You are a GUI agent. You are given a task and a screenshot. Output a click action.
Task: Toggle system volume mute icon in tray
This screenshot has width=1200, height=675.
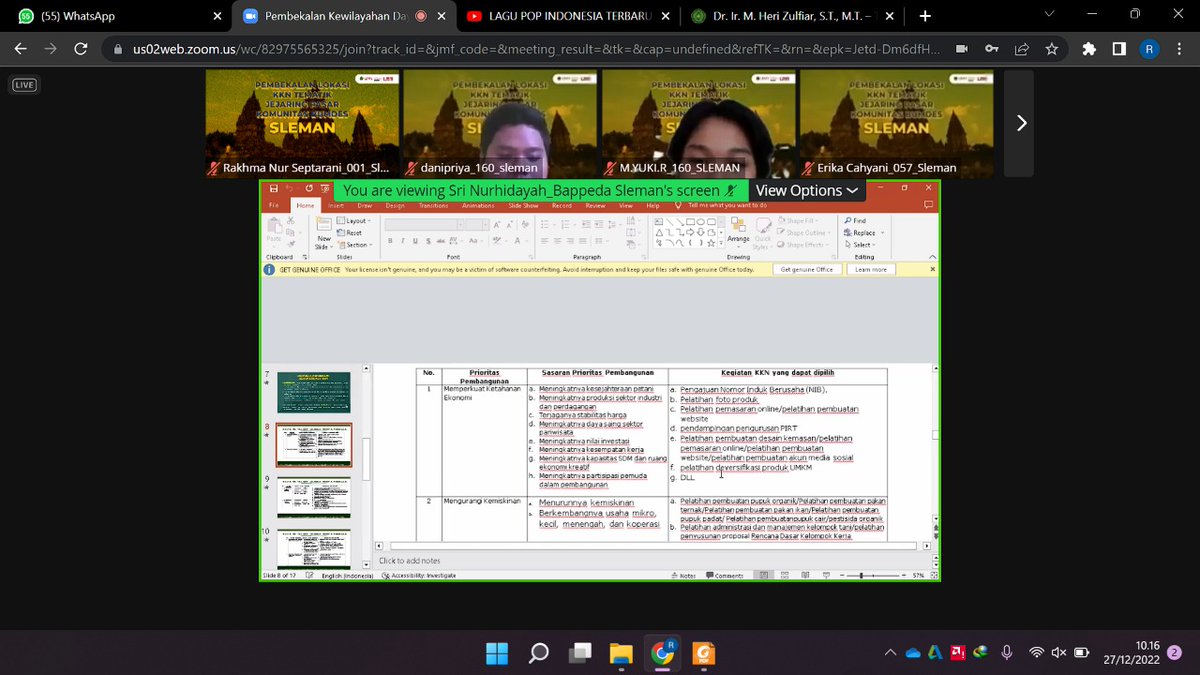1059,653
